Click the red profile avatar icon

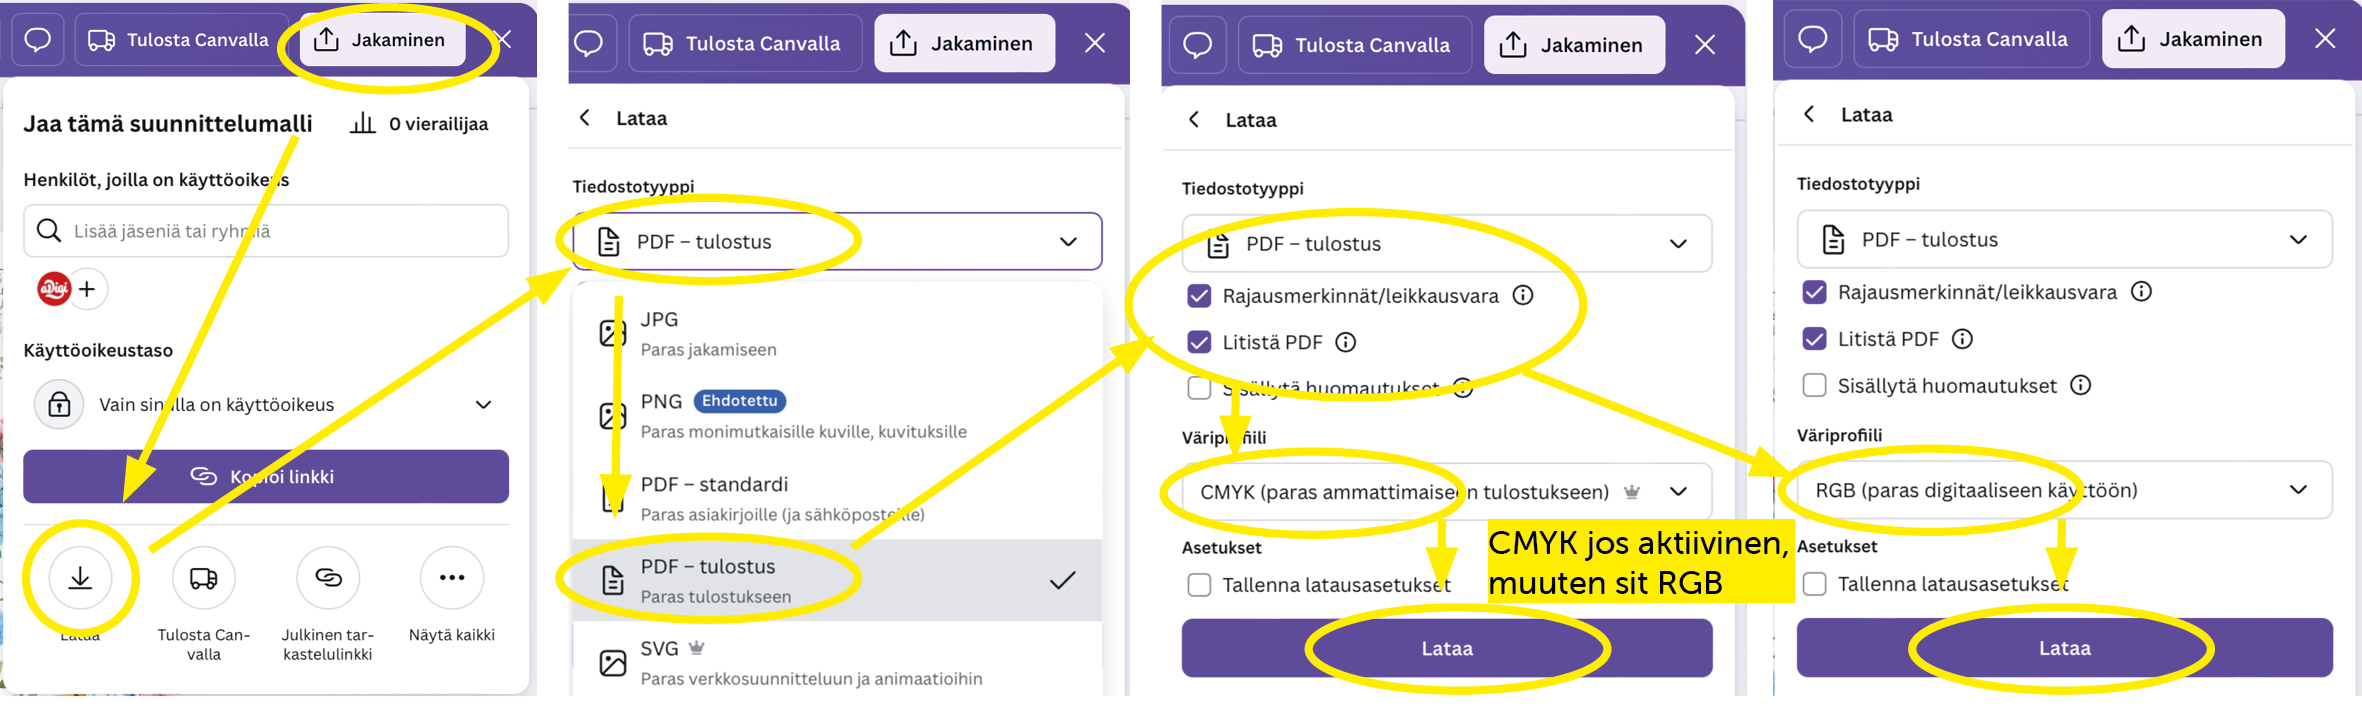pos(54,289)
